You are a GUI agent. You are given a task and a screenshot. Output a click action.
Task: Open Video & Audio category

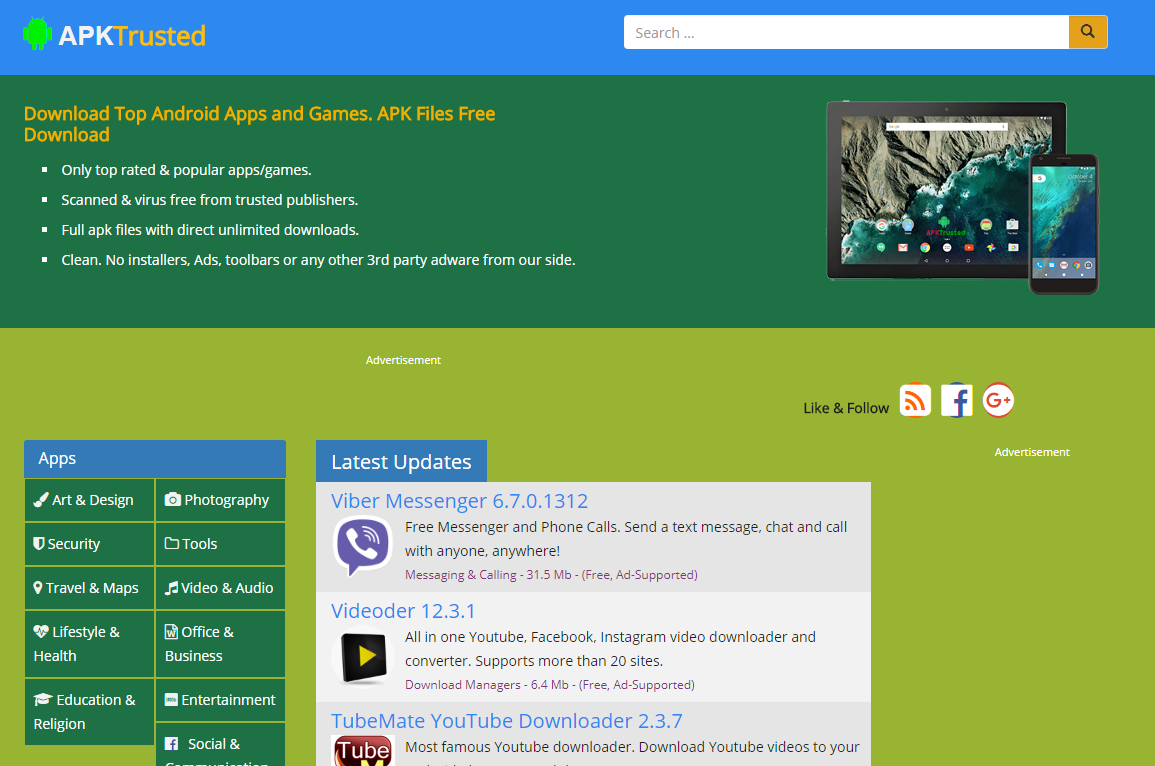(x=220, y=588)
